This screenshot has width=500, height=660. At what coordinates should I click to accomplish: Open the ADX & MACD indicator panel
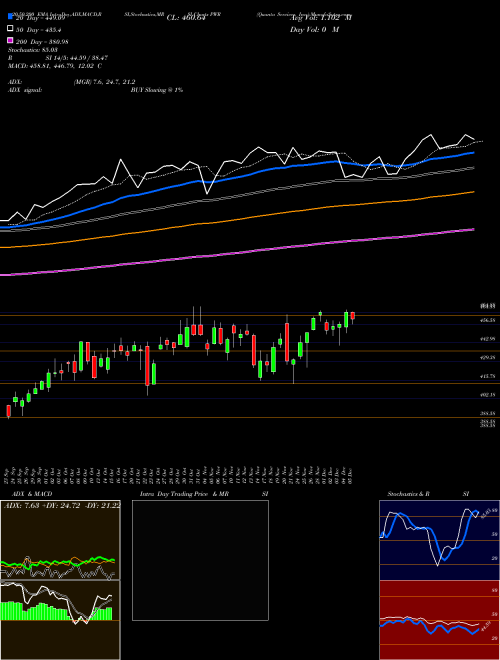(60, 540)
